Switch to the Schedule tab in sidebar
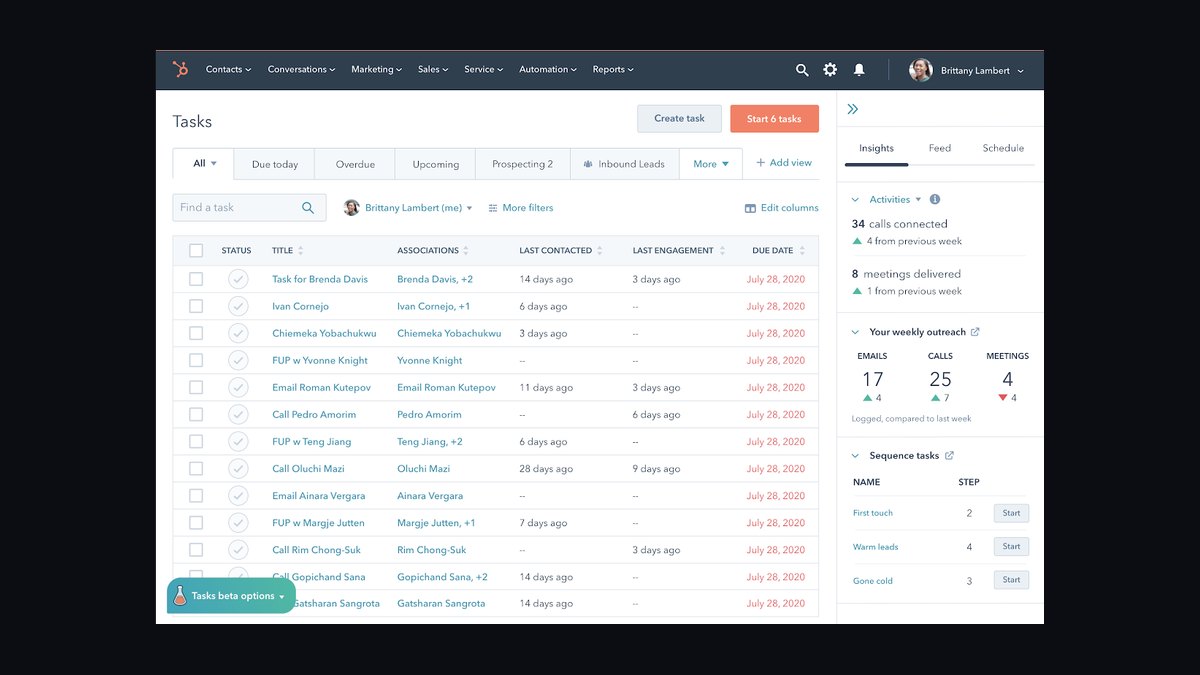This screenshot has width=1200, height=675. tap(1003, 148)
